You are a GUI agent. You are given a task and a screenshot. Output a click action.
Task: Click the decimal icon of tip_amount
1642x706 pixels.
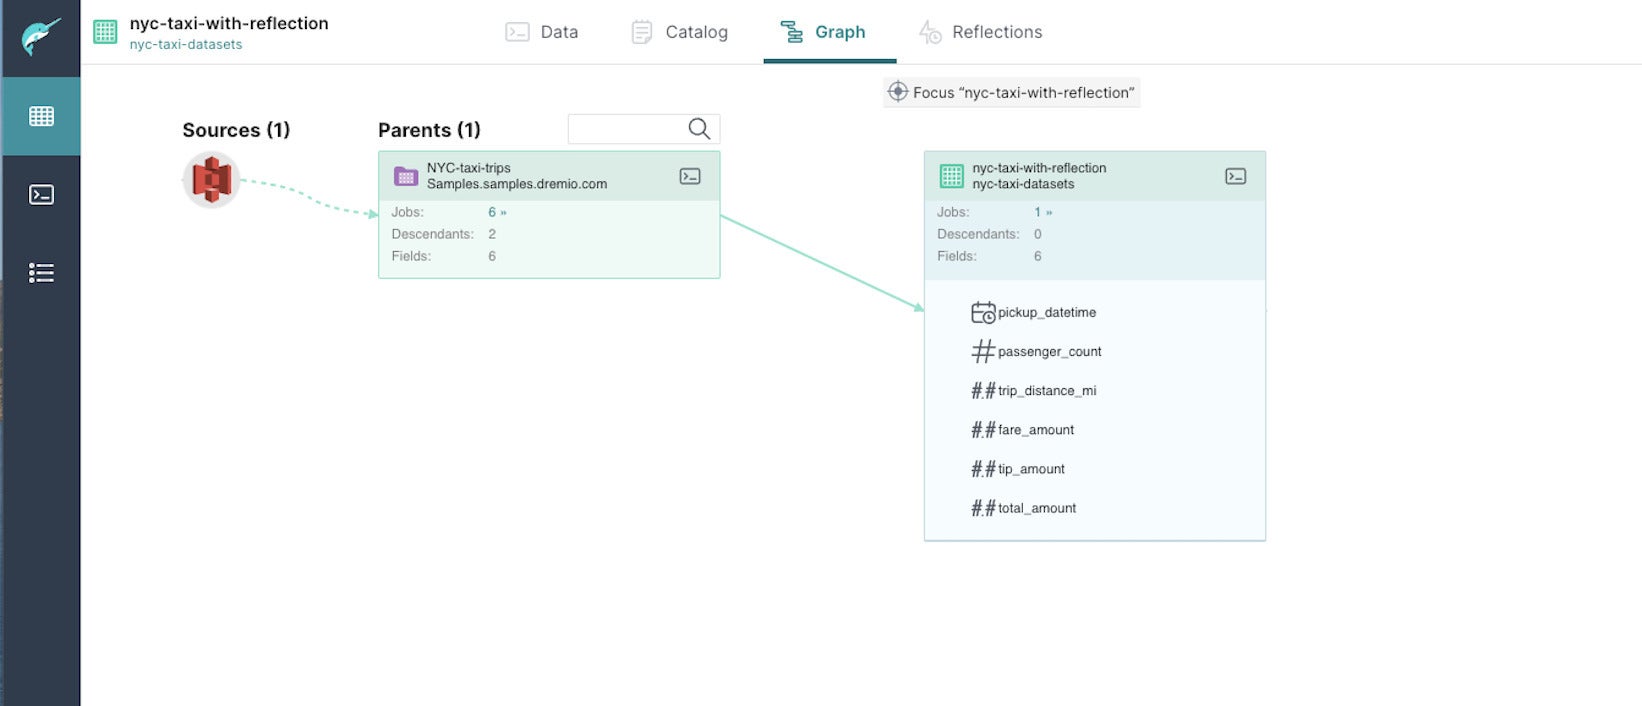pos(983,469)
